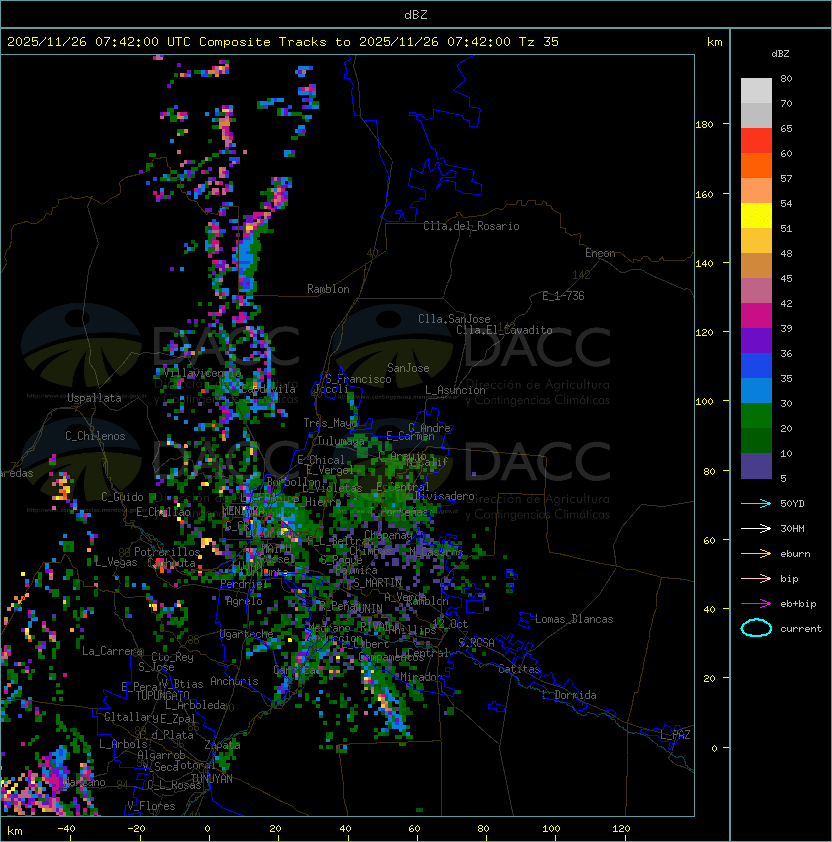832x842 pixels.
Task: Click the TUPUNGATO place label
Action: 162,696
